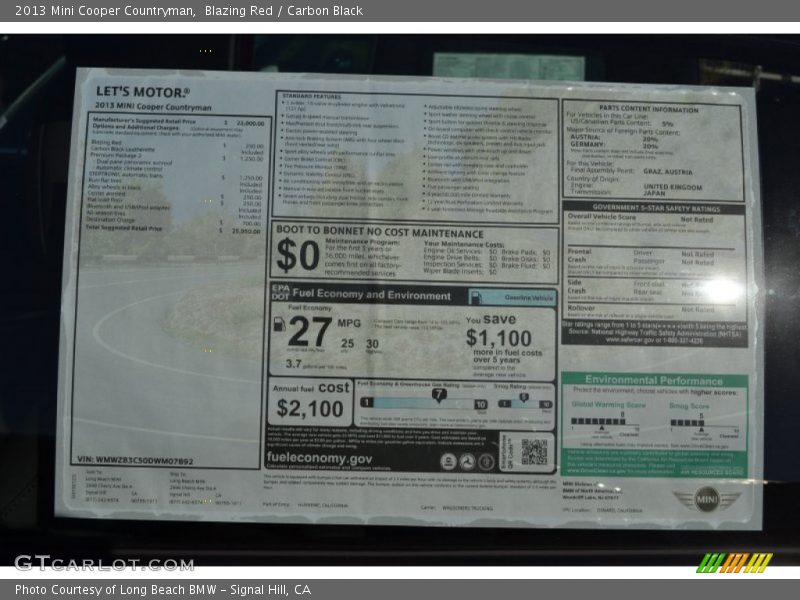The width and height of the screenshot is (800, 600).
Task: Click the STANDARD FEATURES heading
Action: (x=312, y=96)
